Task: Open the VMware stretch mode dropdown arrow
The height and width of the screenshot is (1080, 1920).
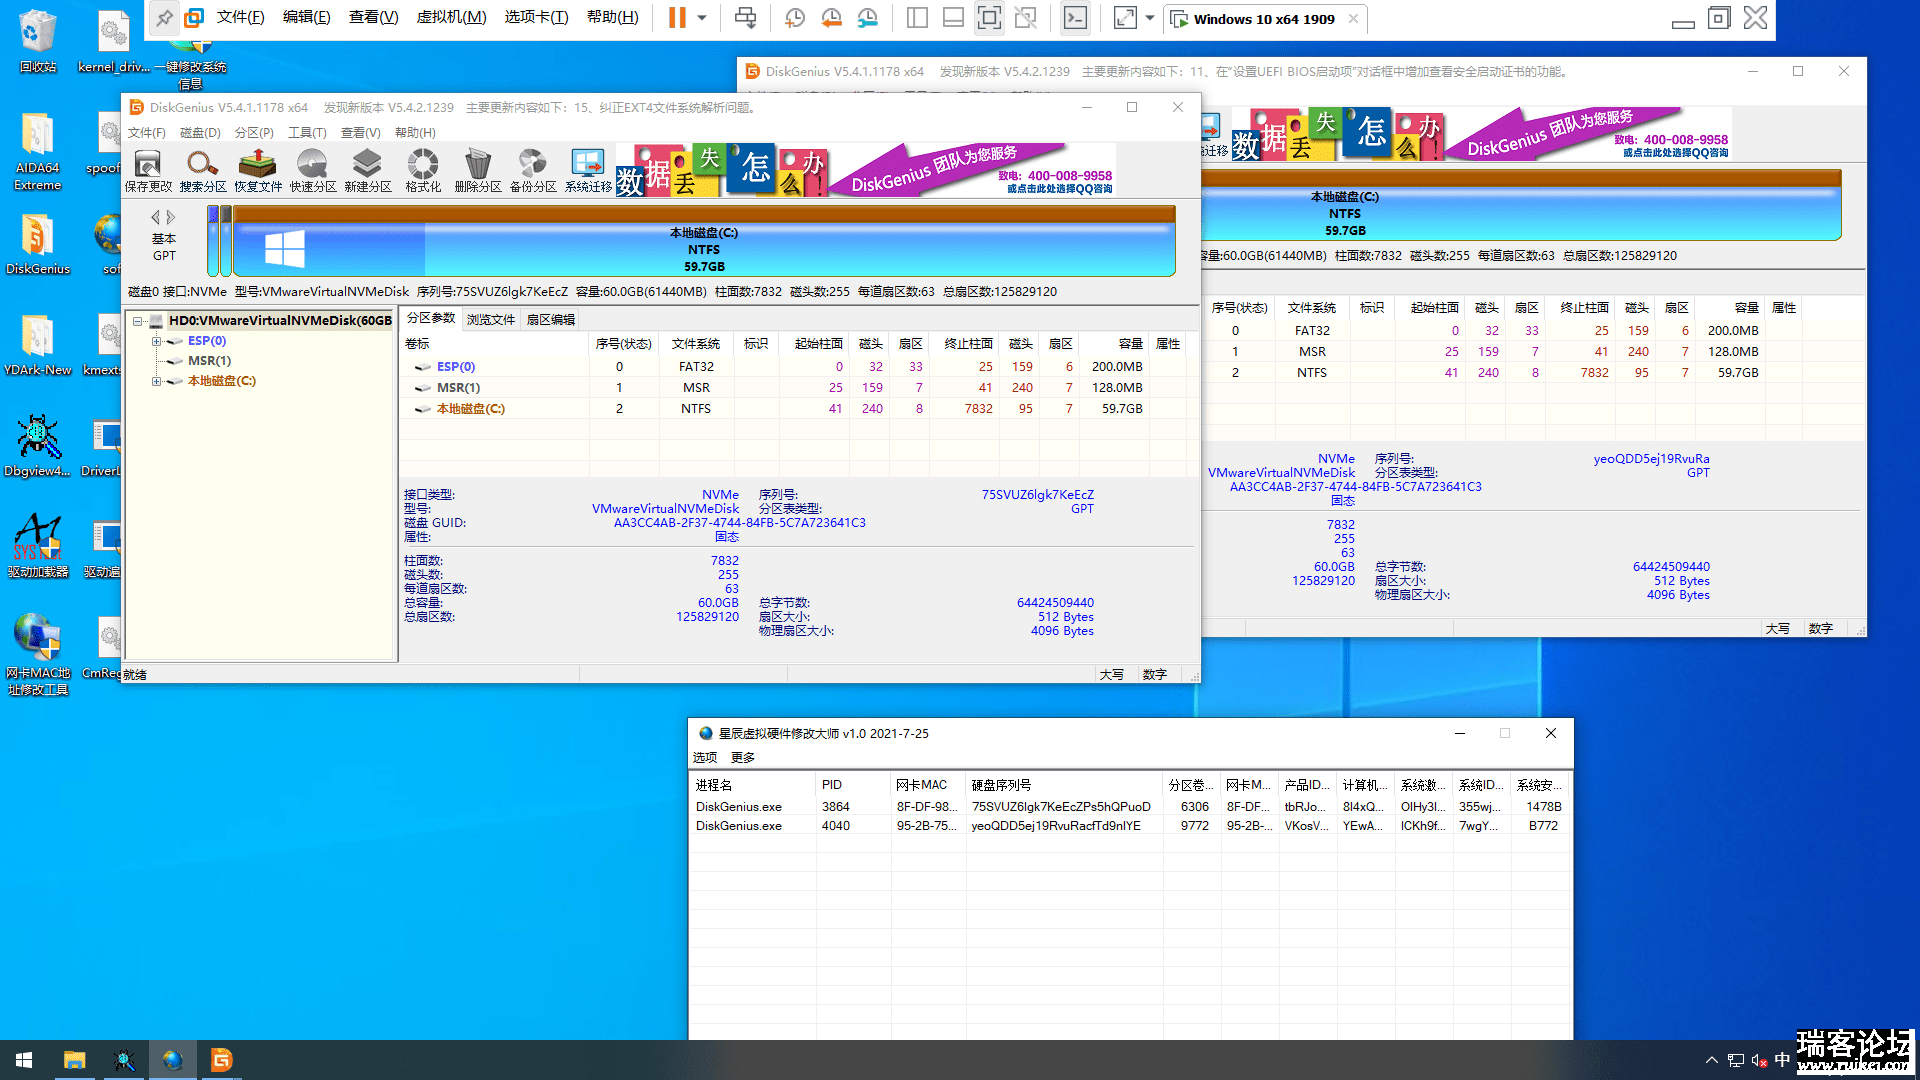Action: [x=1149, y=18]
